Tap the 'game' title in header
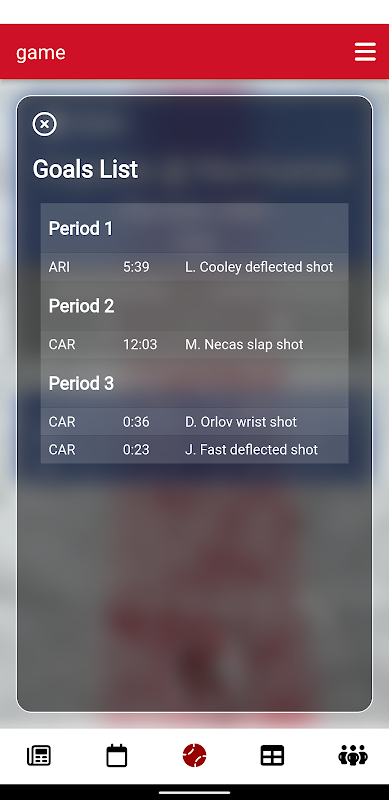The image size is (389, 800). pyautogui.click(x=41, y=53)
